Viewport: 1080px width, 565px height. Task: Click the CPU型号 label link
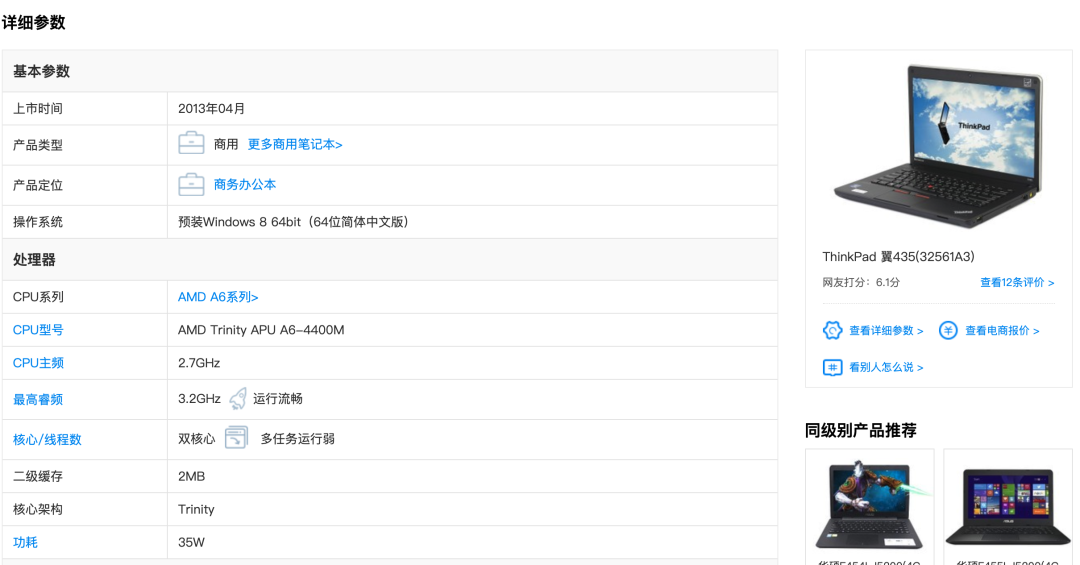point(38,330)
